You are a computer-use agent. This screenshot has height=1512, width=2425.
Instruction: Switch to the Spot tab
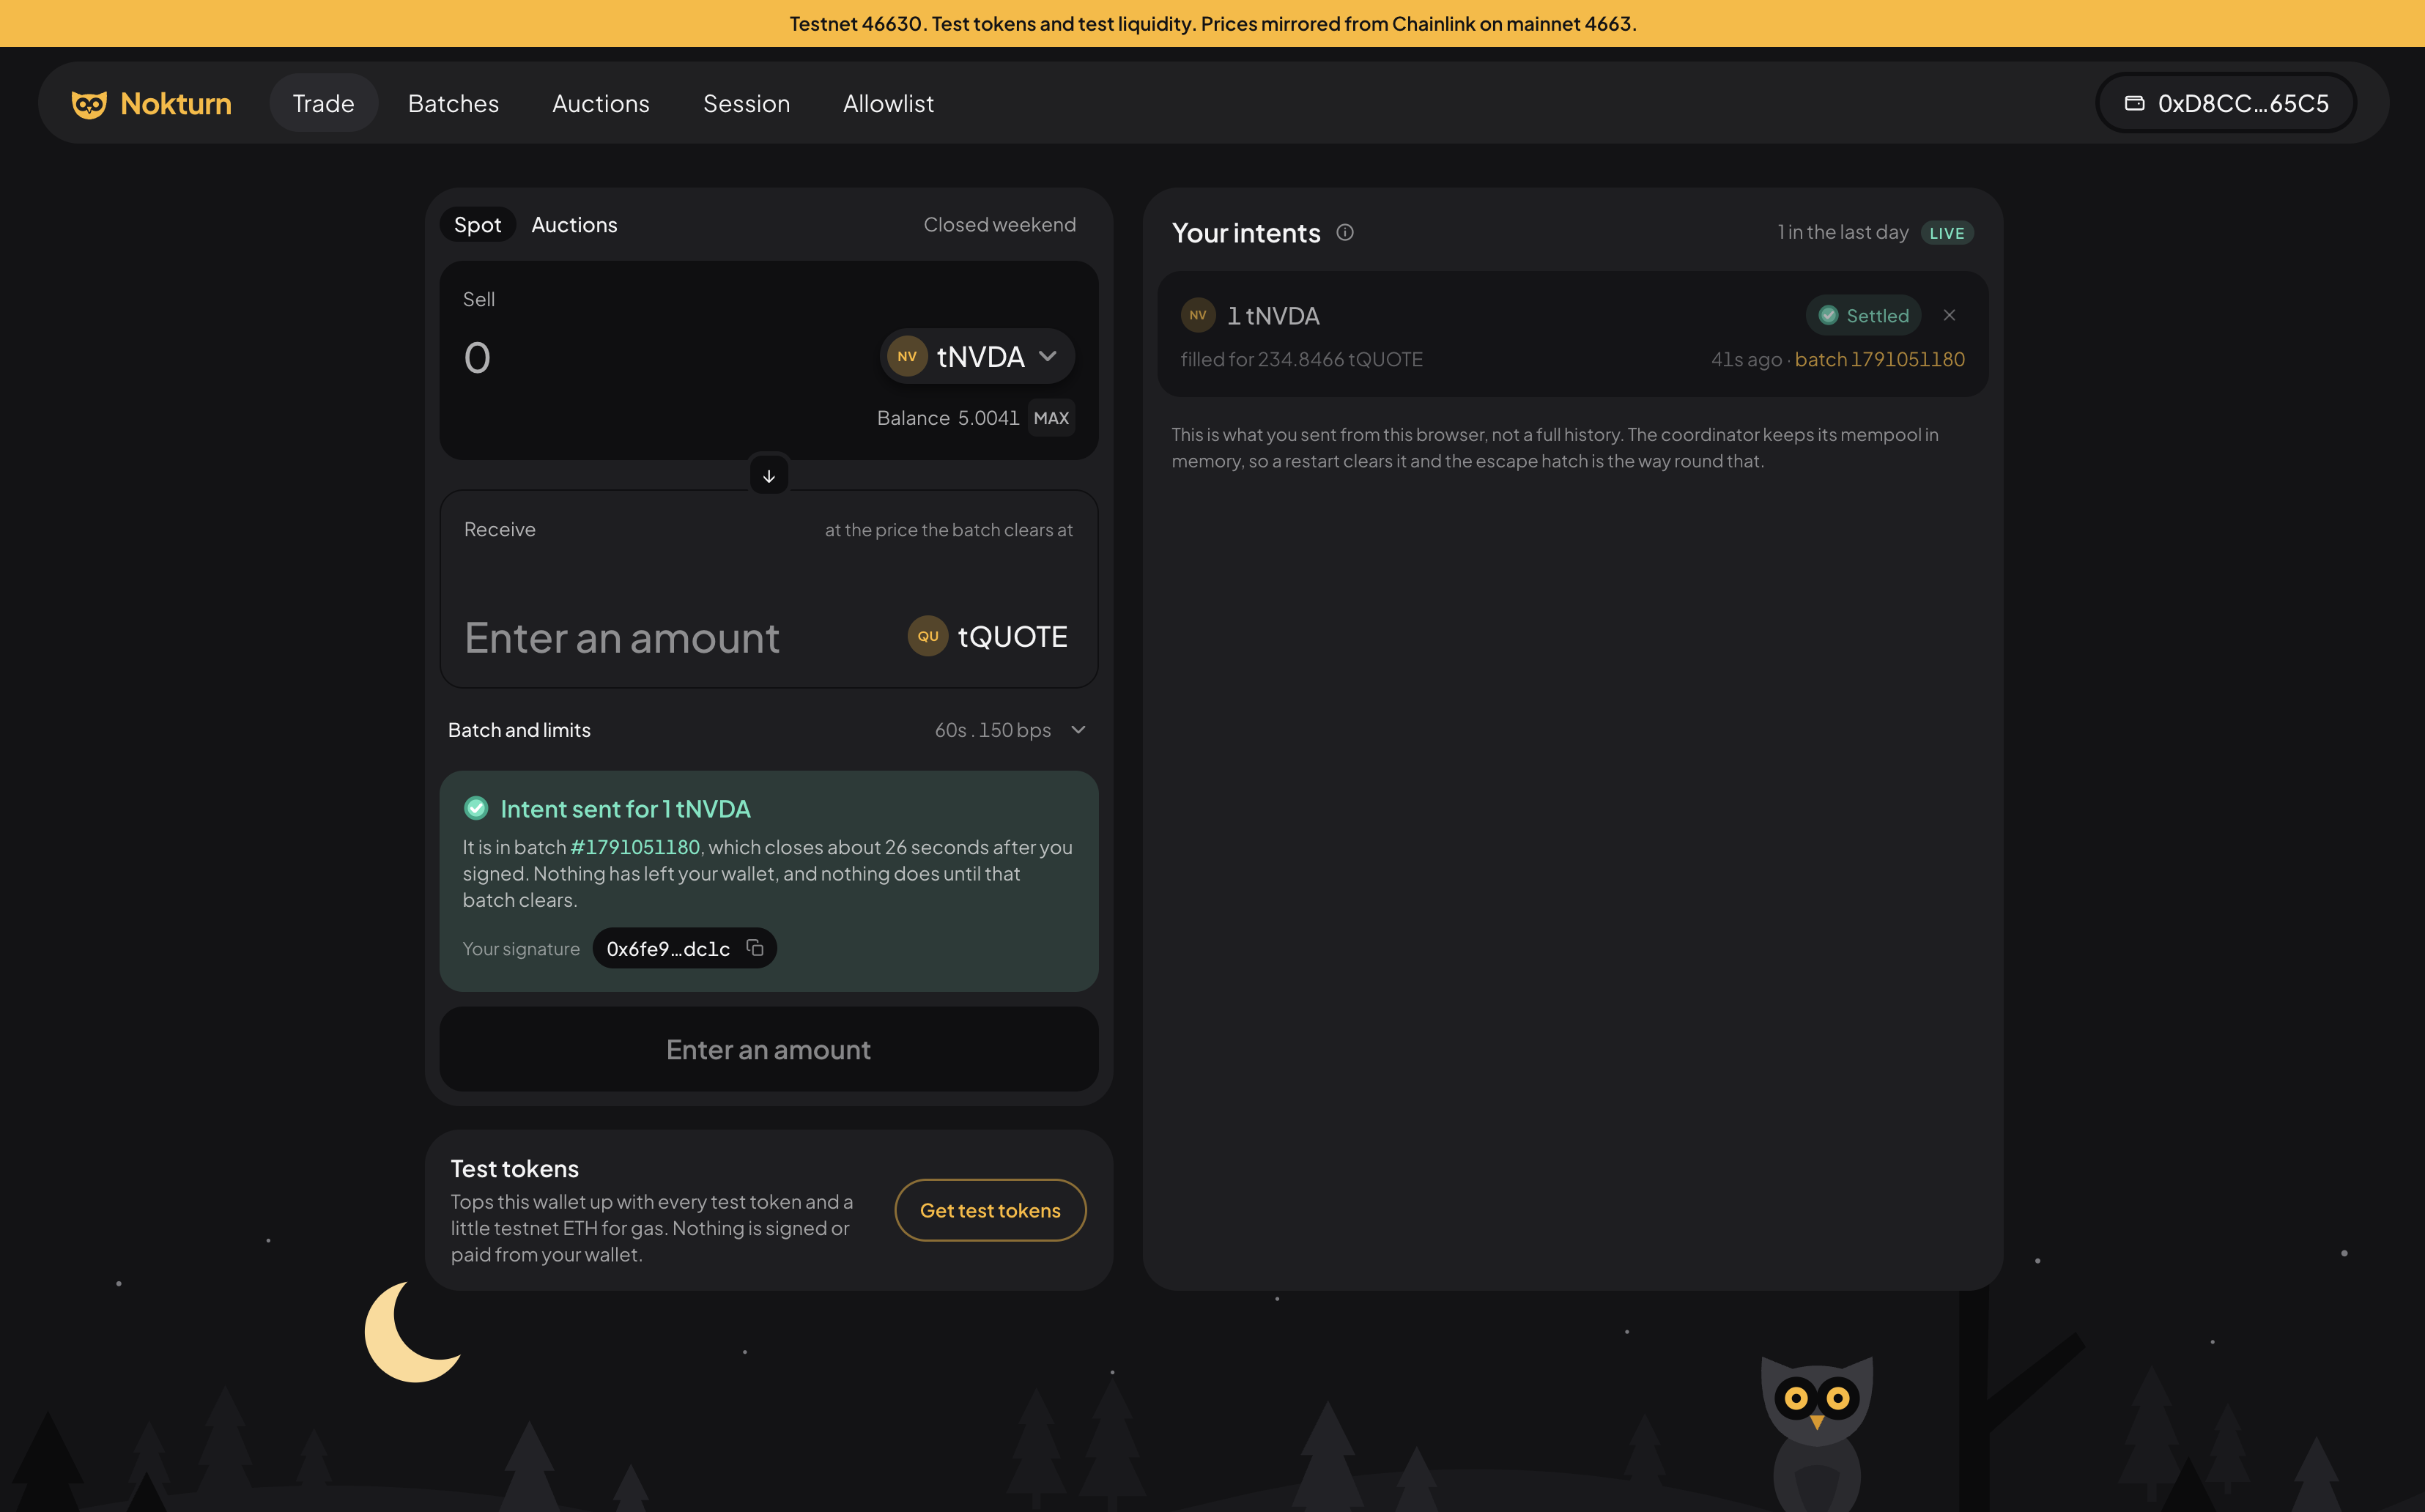point(478,225)
